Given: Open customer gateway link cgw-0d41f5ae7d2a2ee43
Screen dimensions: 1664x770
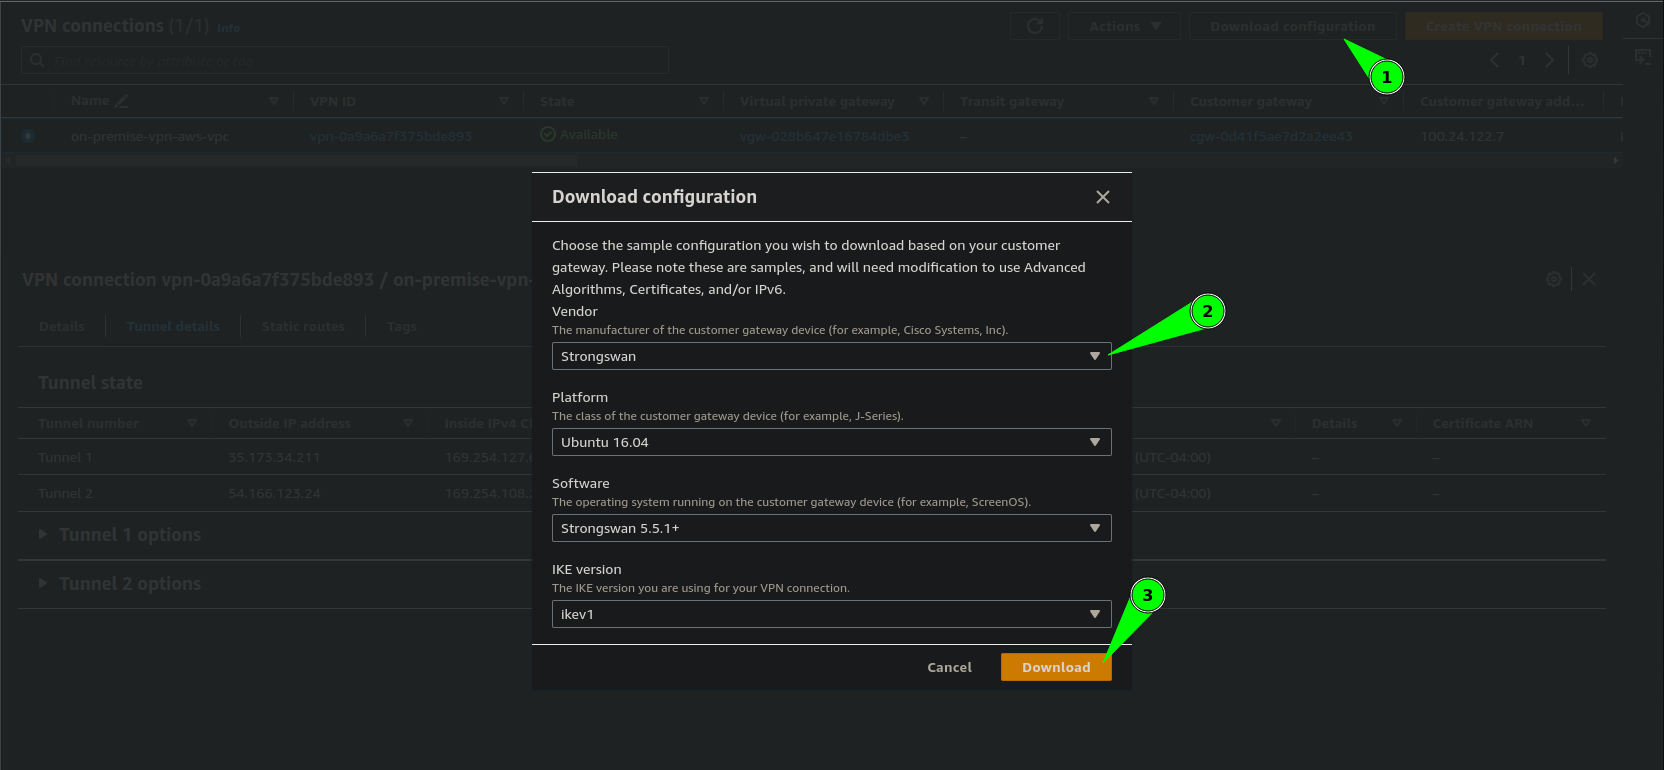Looking at the screenshot, I should click(1271, 136).
